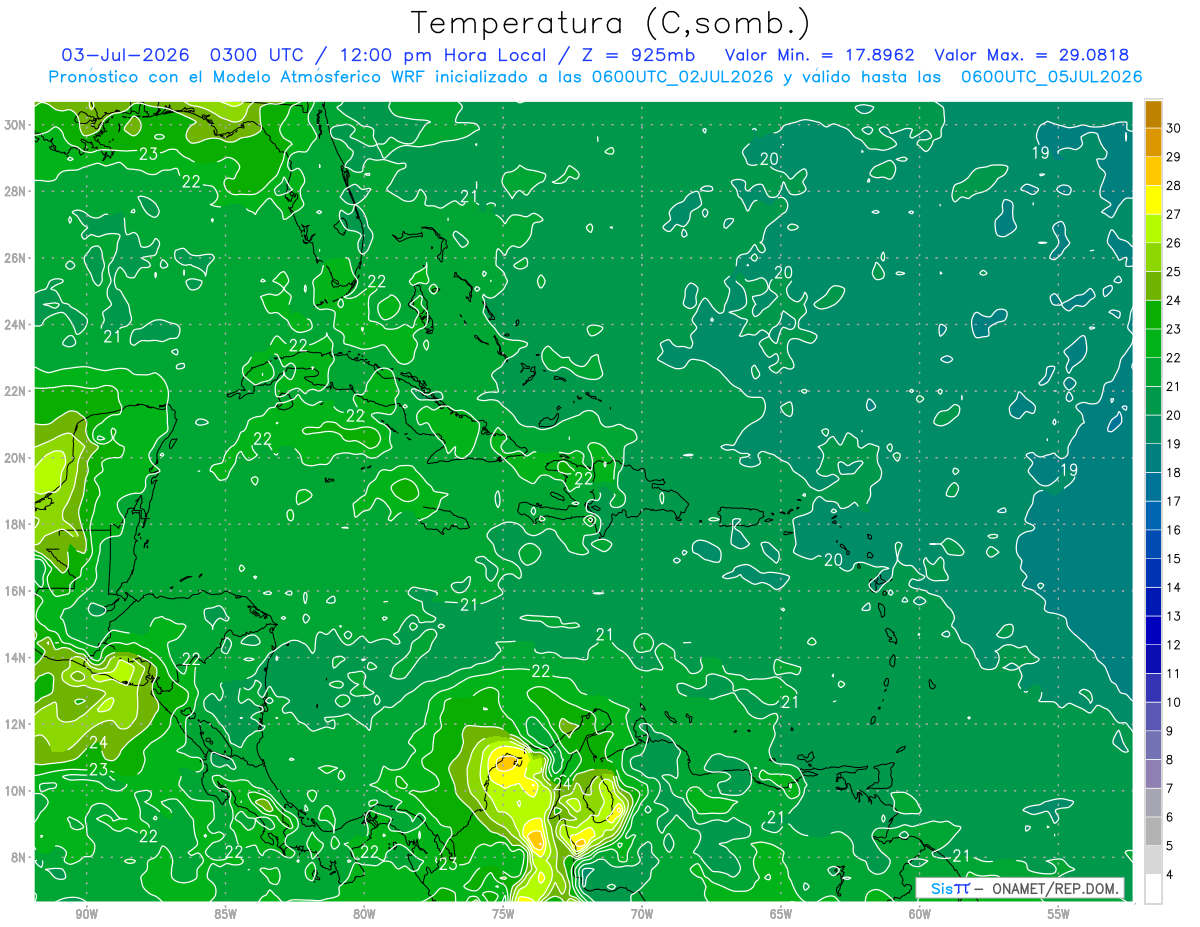1200x927 pixels.
Task: Click the 'Valor Min. = 17.8962' readout
Action: [820, 55]
